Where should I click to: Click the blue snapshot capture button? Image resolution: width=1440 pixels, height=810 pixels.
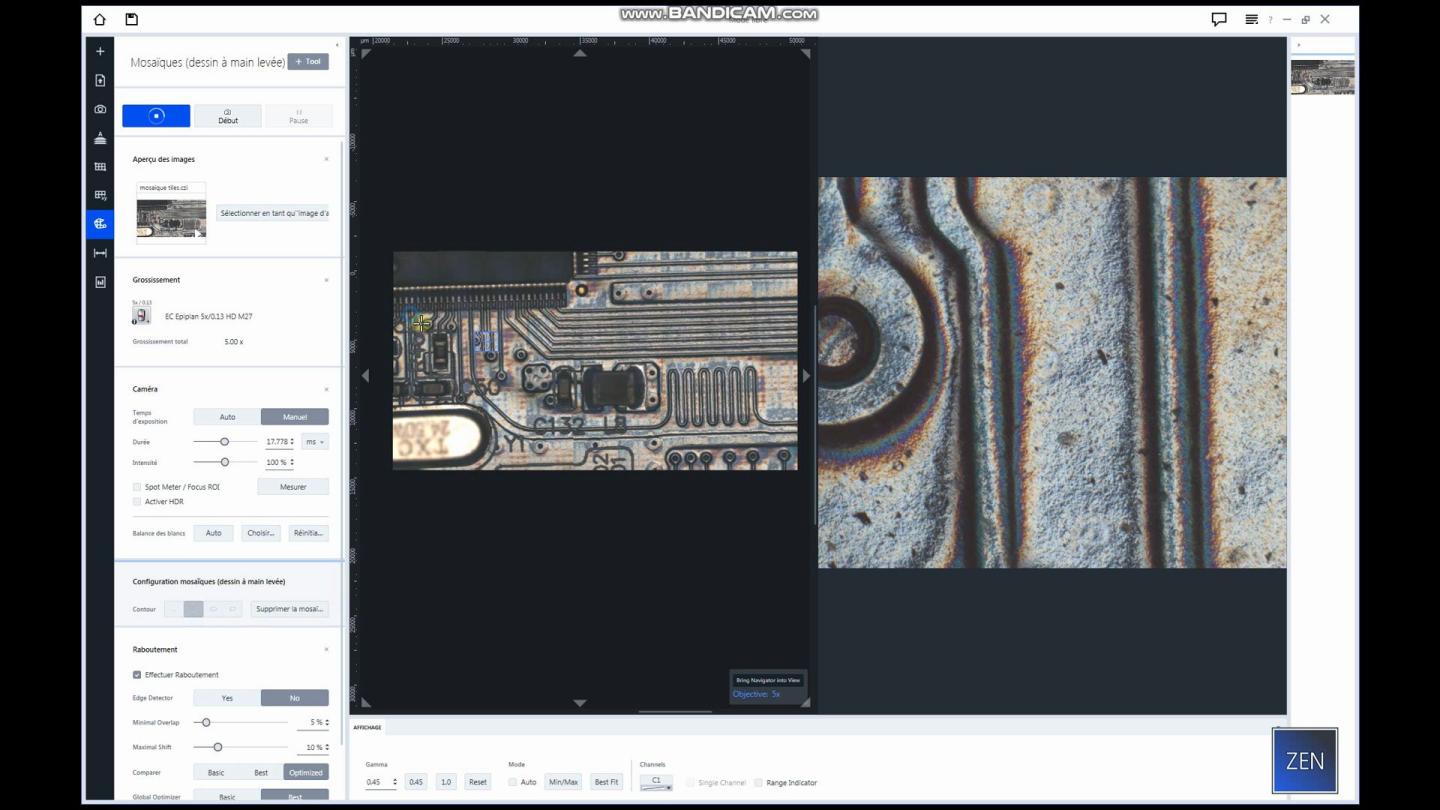click(x=156, y=115)
